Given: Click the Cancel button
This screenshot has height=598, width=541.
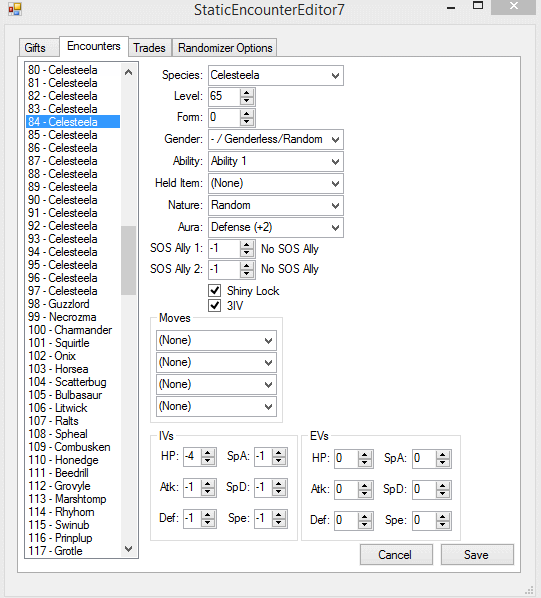Looking at the screenshot, I should (x=396, y=555).
